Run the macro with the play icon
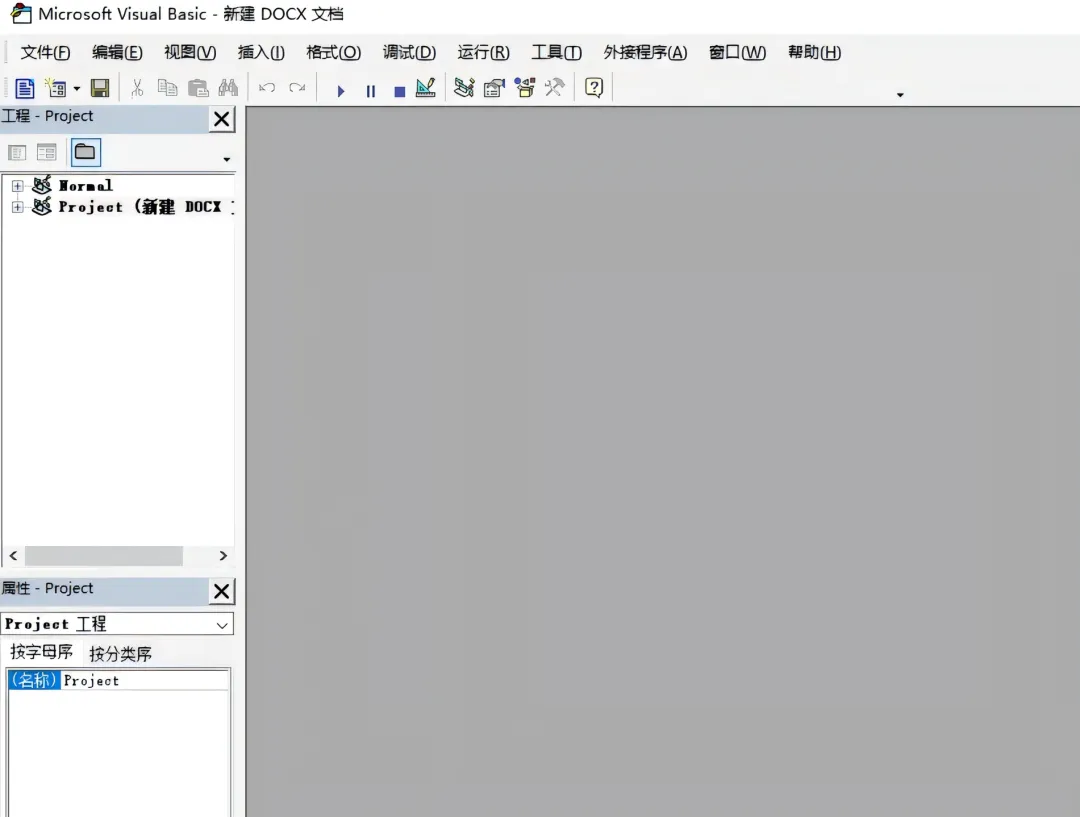 coord(340,91)
